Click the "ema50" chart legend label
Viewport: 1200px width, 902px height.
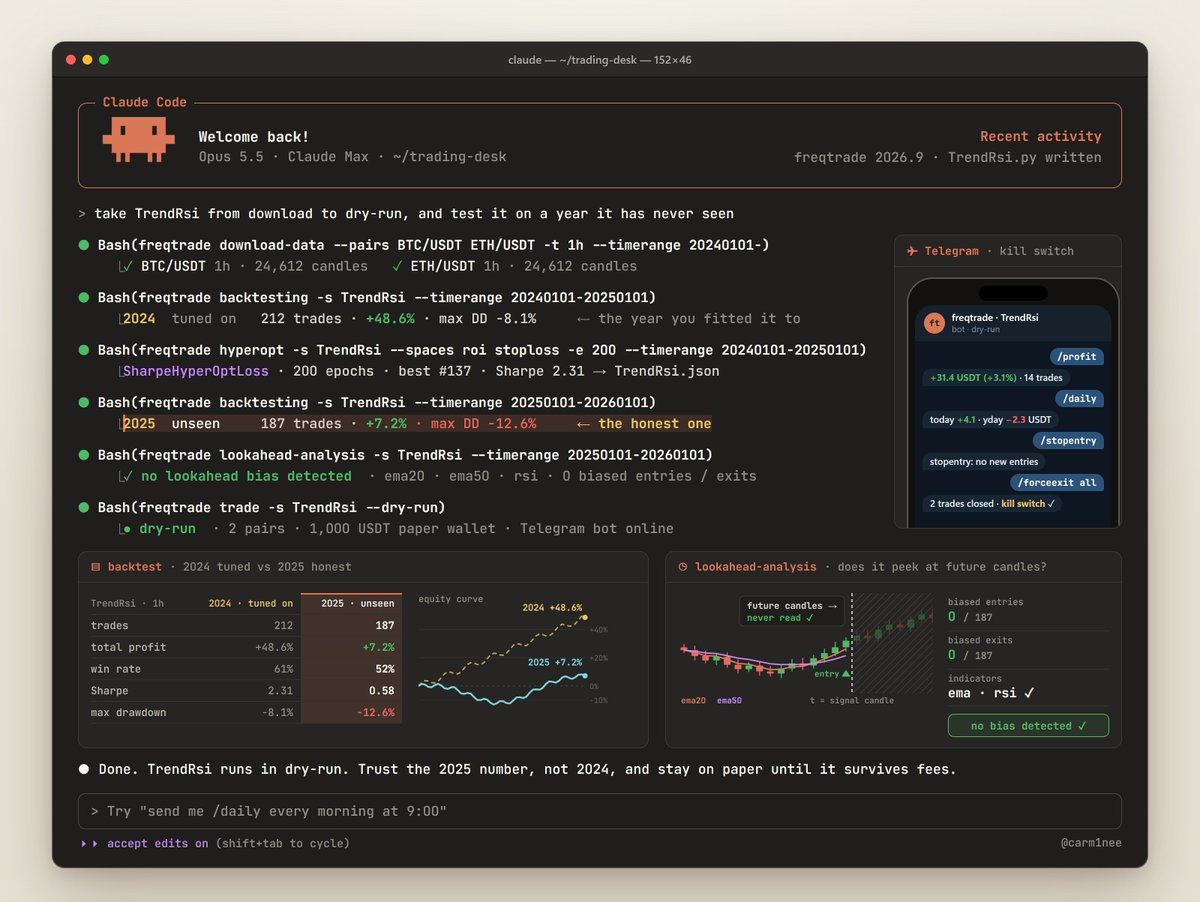729,701
